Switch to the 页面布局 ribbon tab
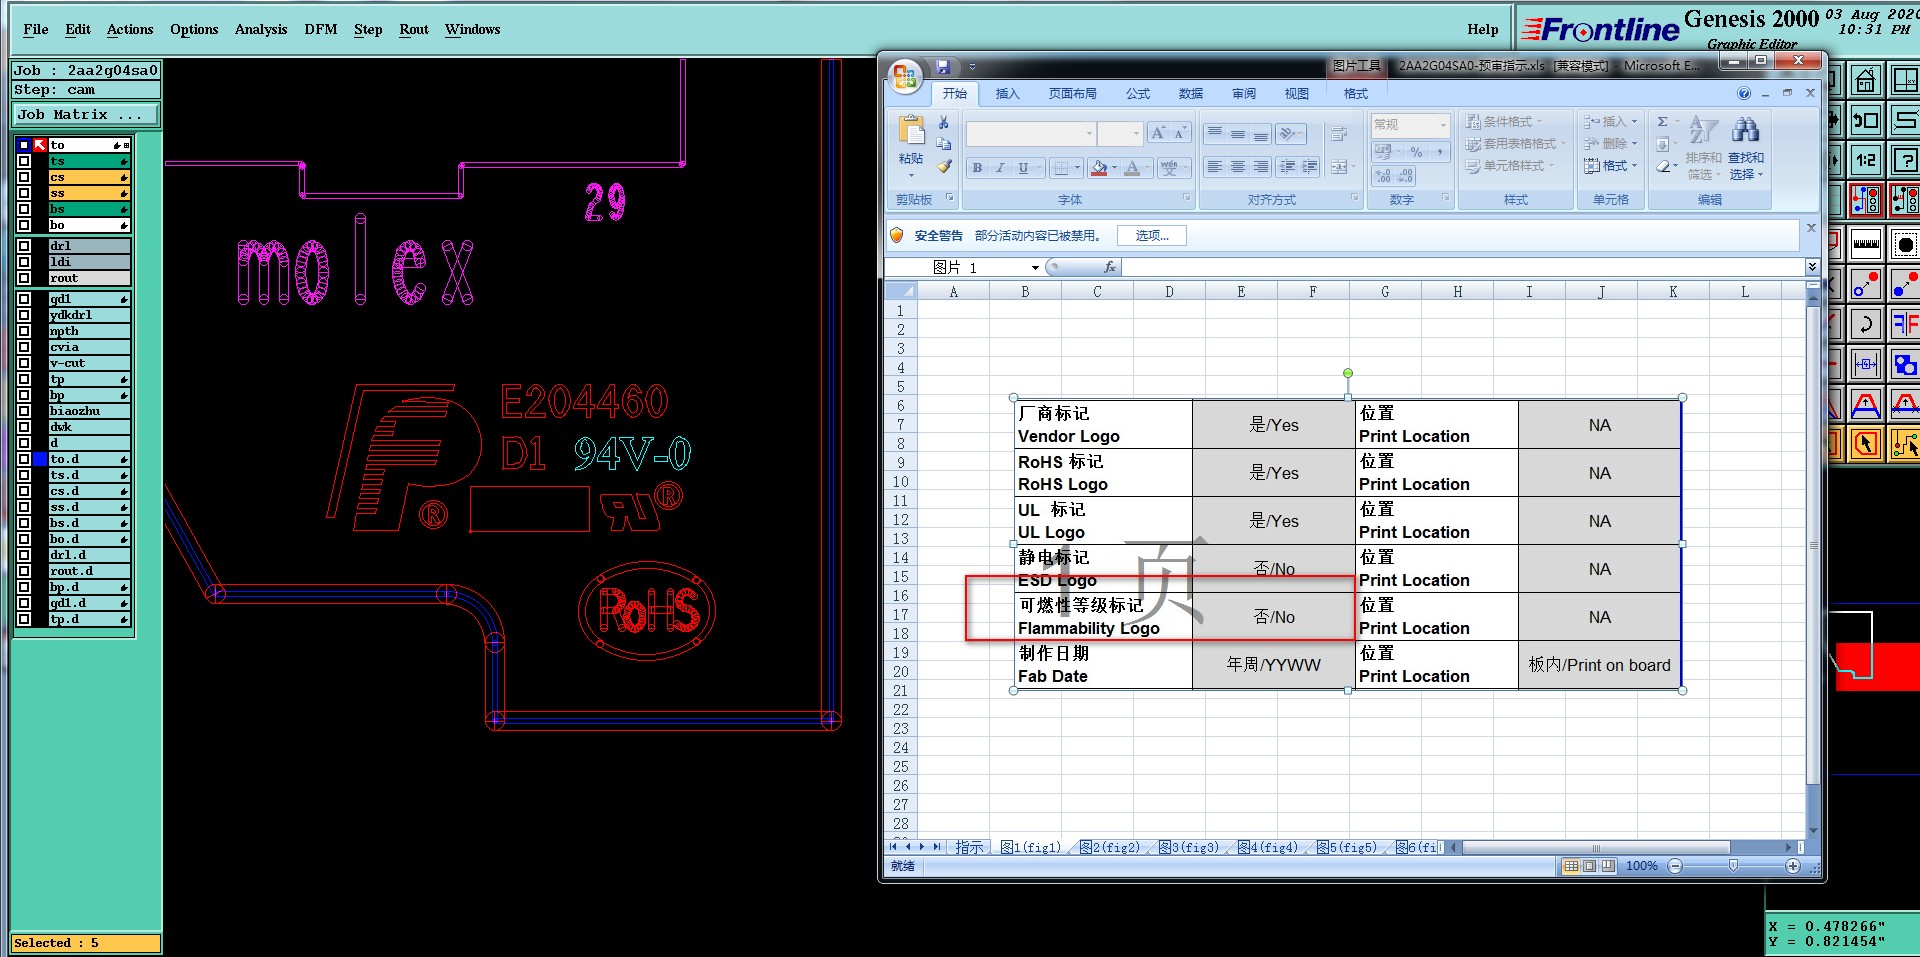 coord(1072,93)
